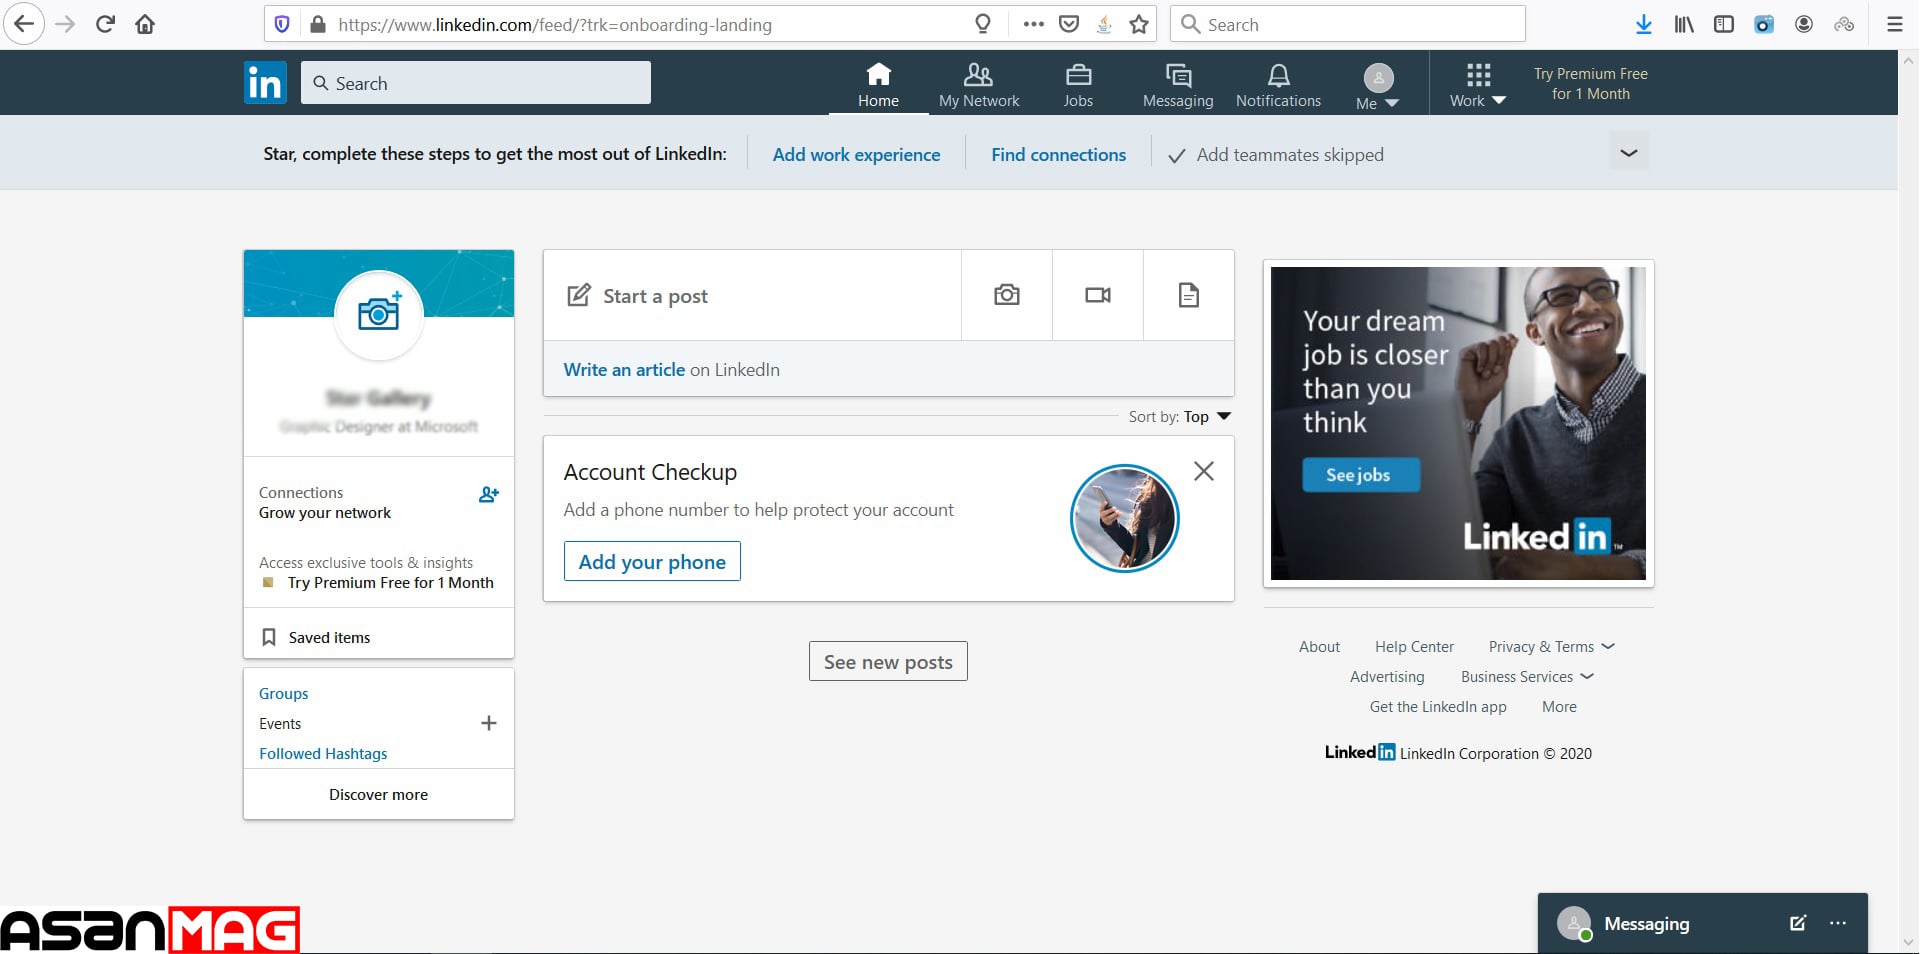Click the Firefox account icon

coord(1804,24)
